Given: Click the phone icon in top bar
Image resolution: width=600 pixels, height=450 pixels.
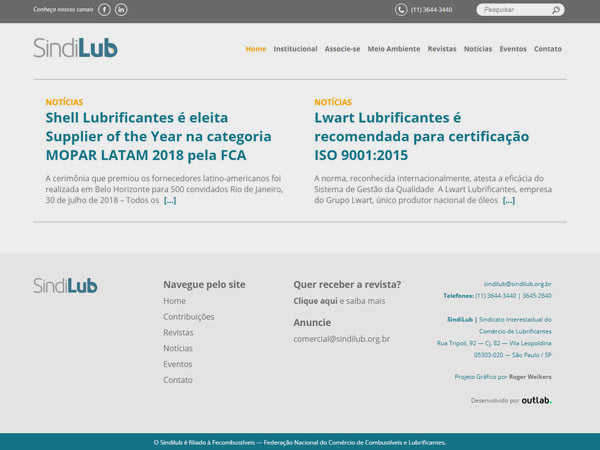Looking at the screenshot, I should [x=401, y=10].
